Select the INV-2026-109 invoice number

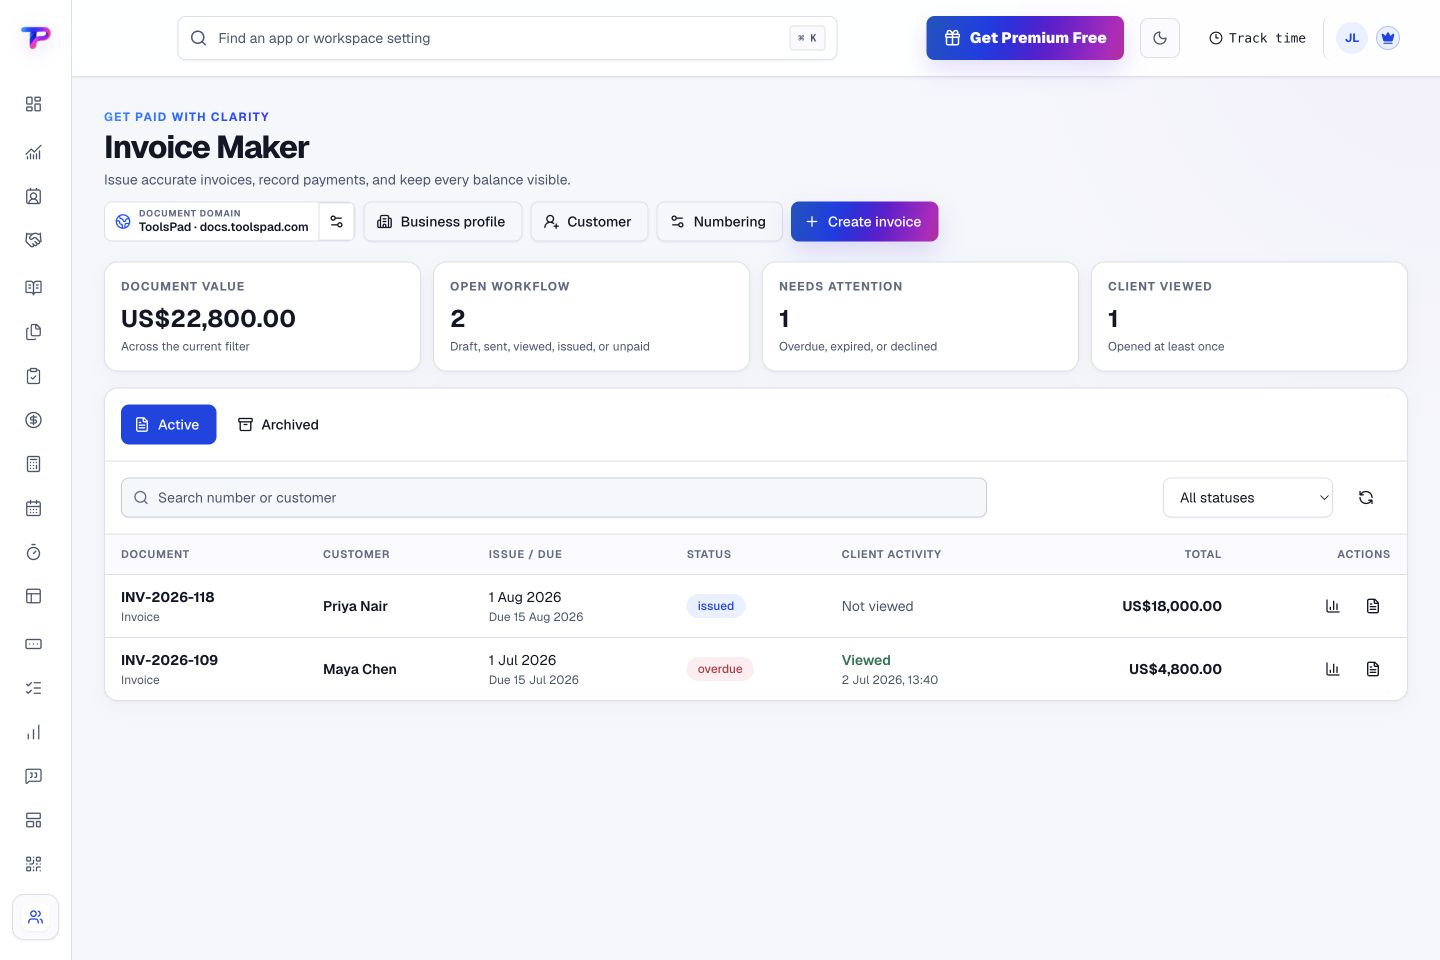coord(169,660)
